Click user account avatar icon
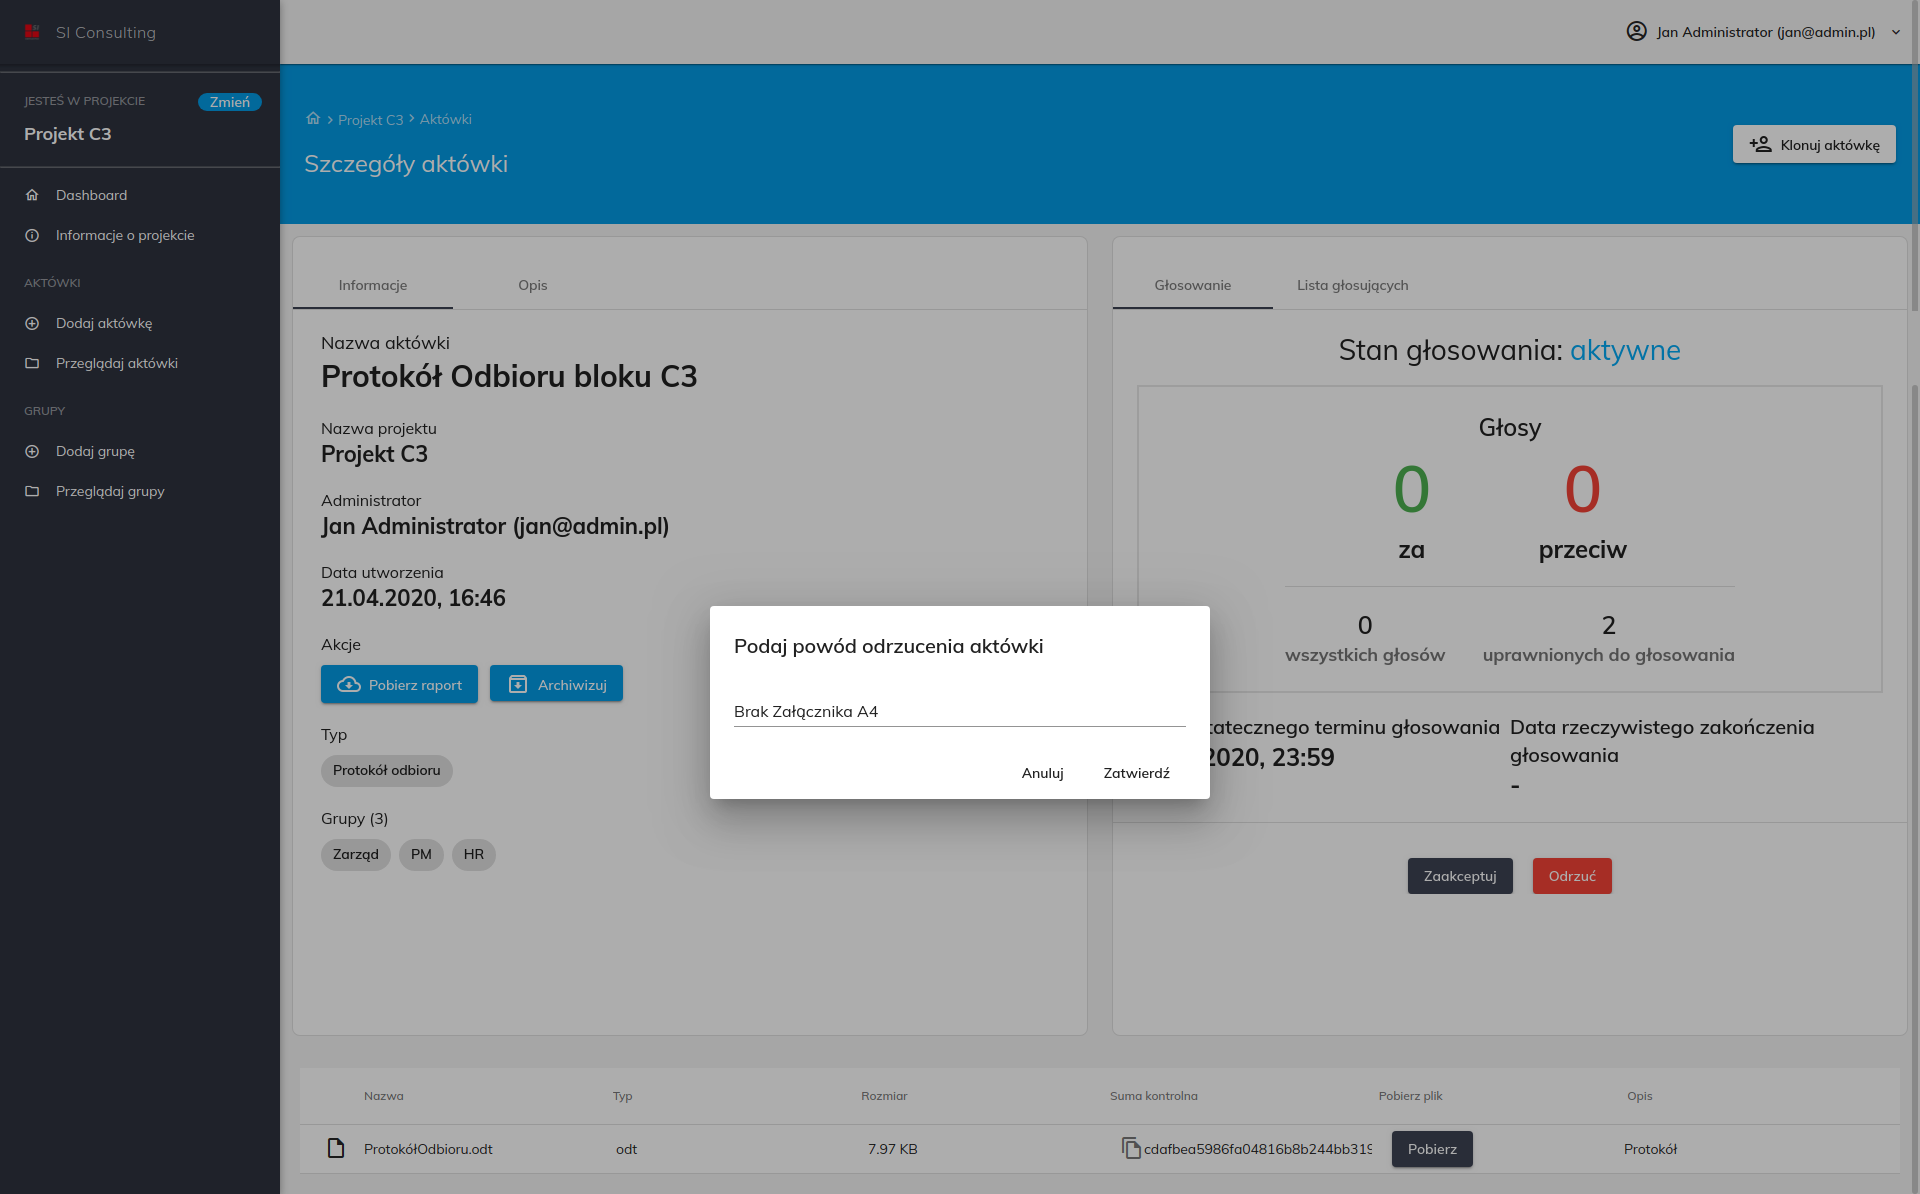Screen dimensions: 1920x1194 tap(1636, 32)
